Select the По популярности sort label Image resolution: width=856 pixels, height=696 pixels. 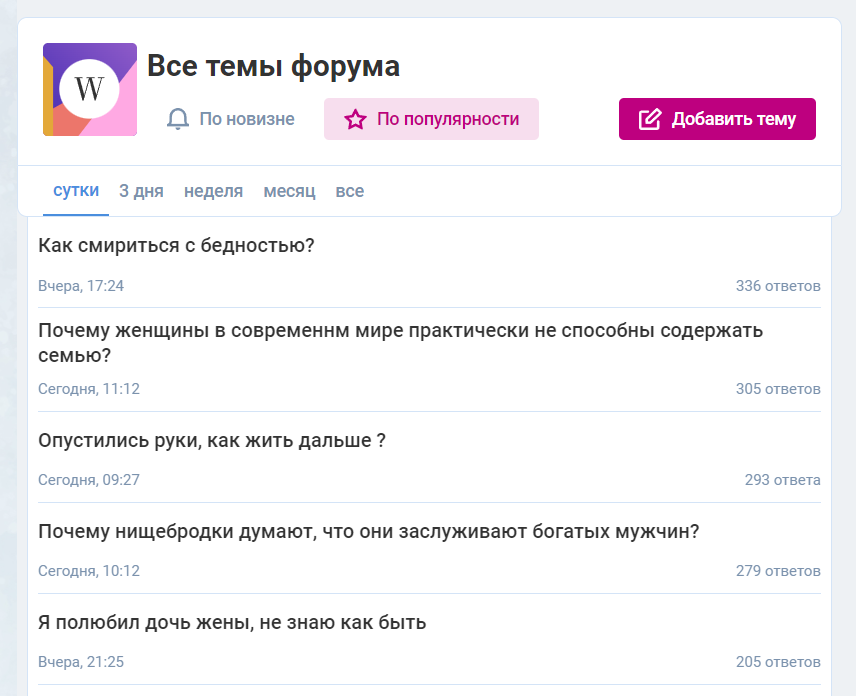(x=447, y=119)
